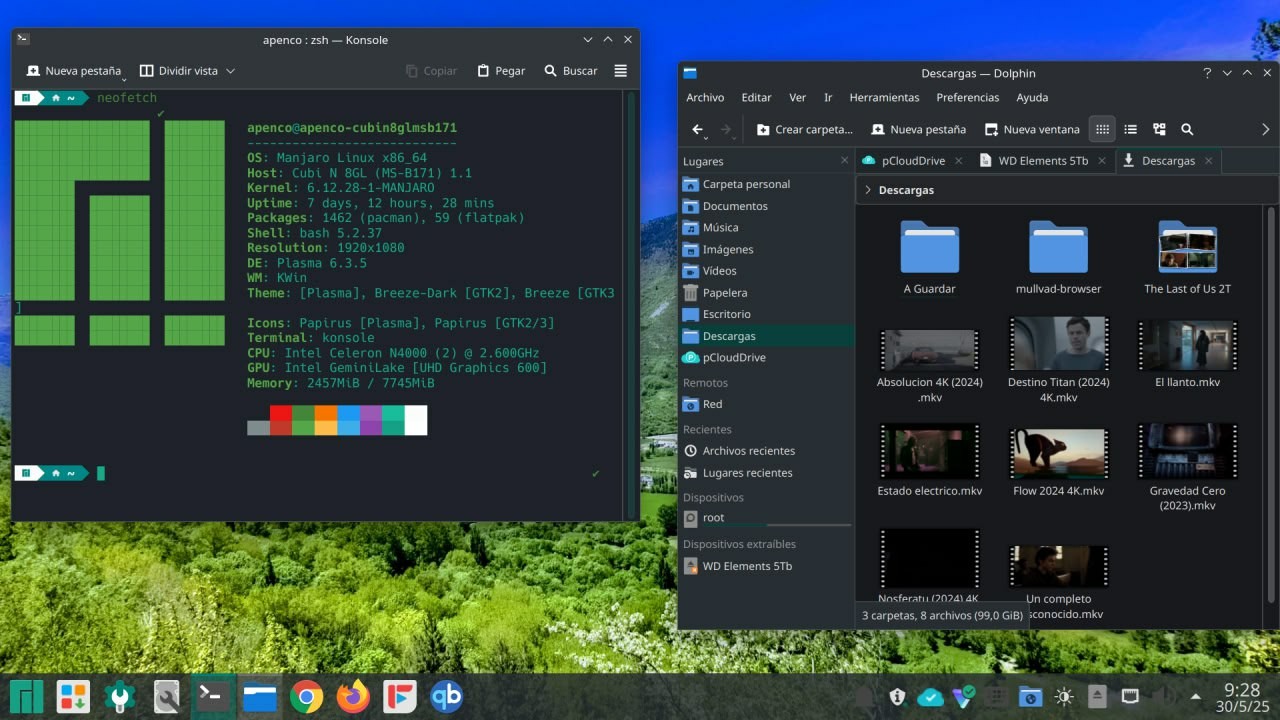Open Archivos recientes in sidebar
Image resolution: width=1280 pixels, height=720 pixels.
(765, 451)
